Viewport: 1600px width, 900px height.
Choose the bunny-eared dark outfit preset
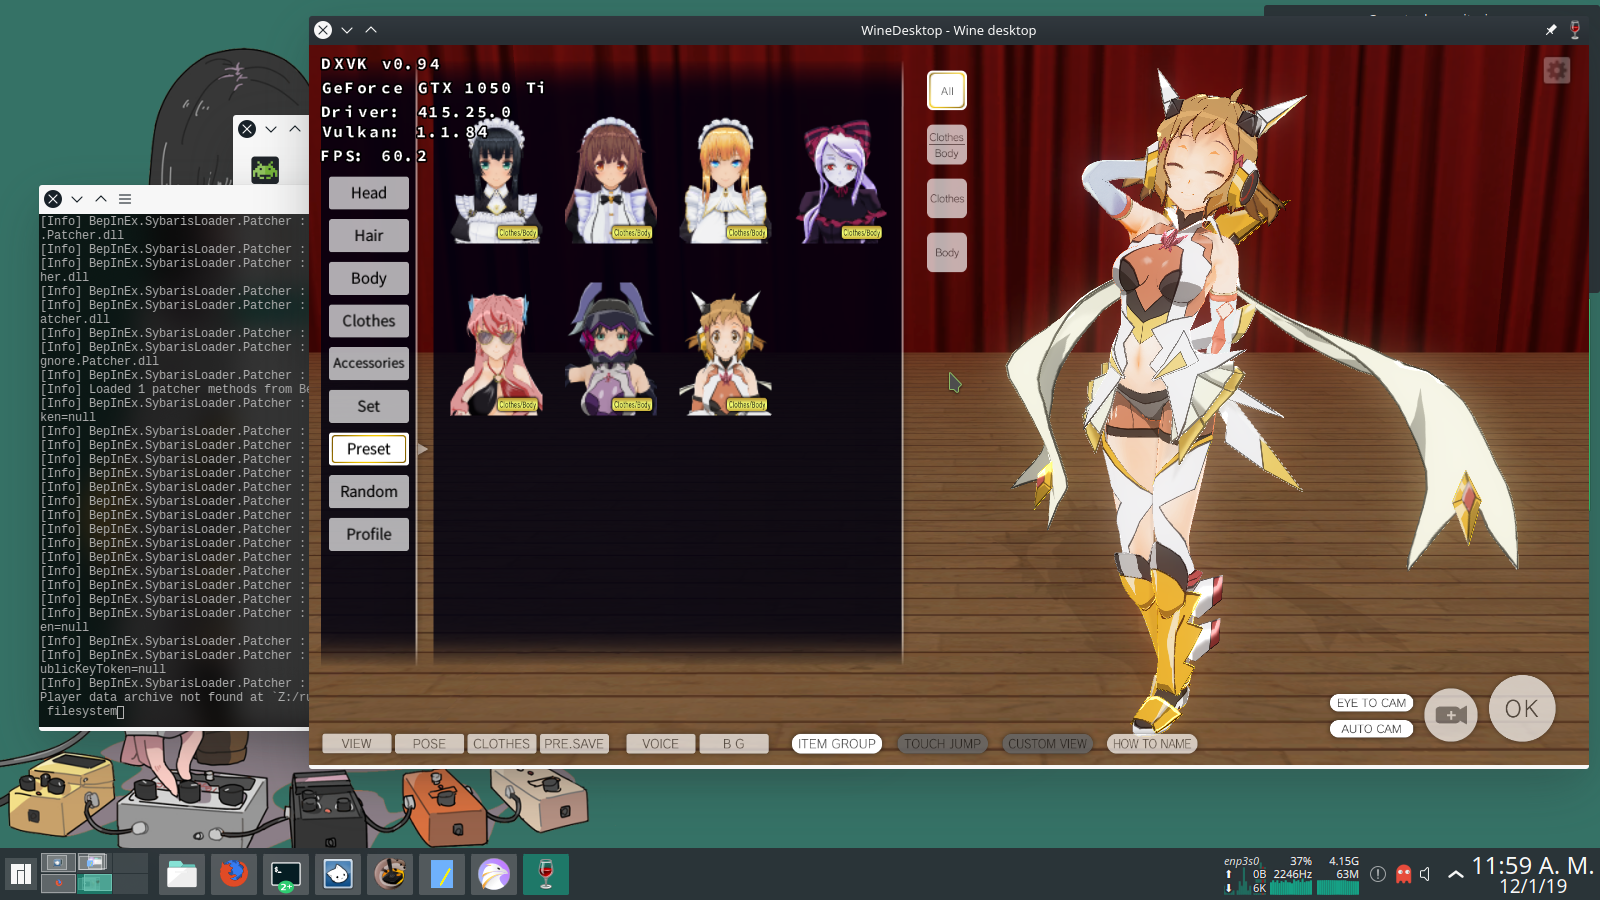coord(612,348)
